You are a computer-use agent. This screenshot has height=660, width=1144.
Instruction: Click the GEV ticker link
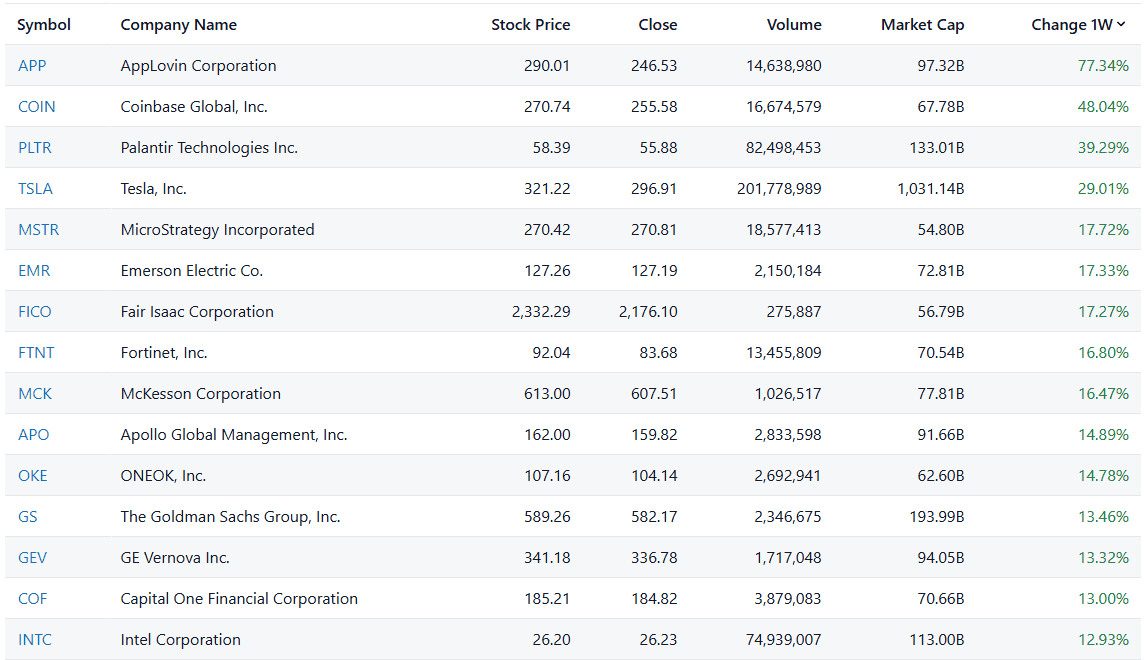coord(33,558)
